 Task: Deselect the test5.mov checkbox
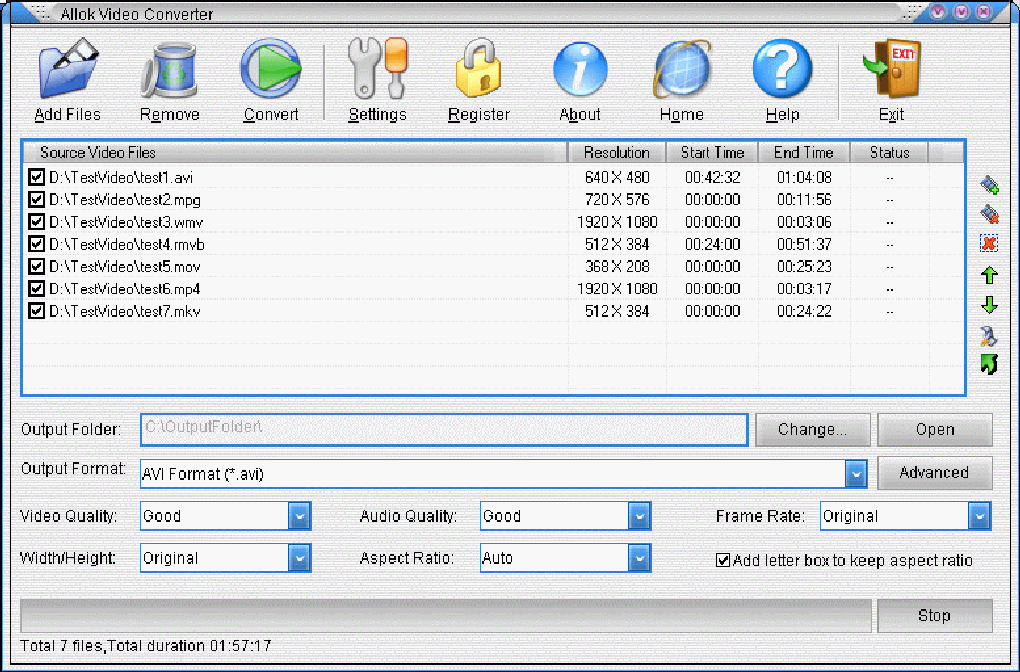point(36,266)
